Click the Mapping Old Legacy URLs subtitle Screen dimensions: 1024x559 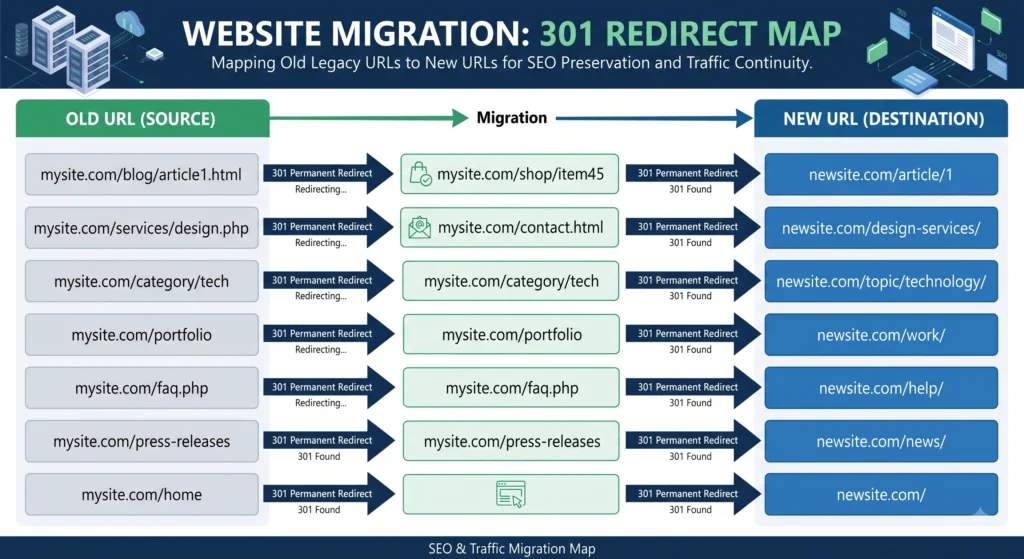tap(511, 63)
